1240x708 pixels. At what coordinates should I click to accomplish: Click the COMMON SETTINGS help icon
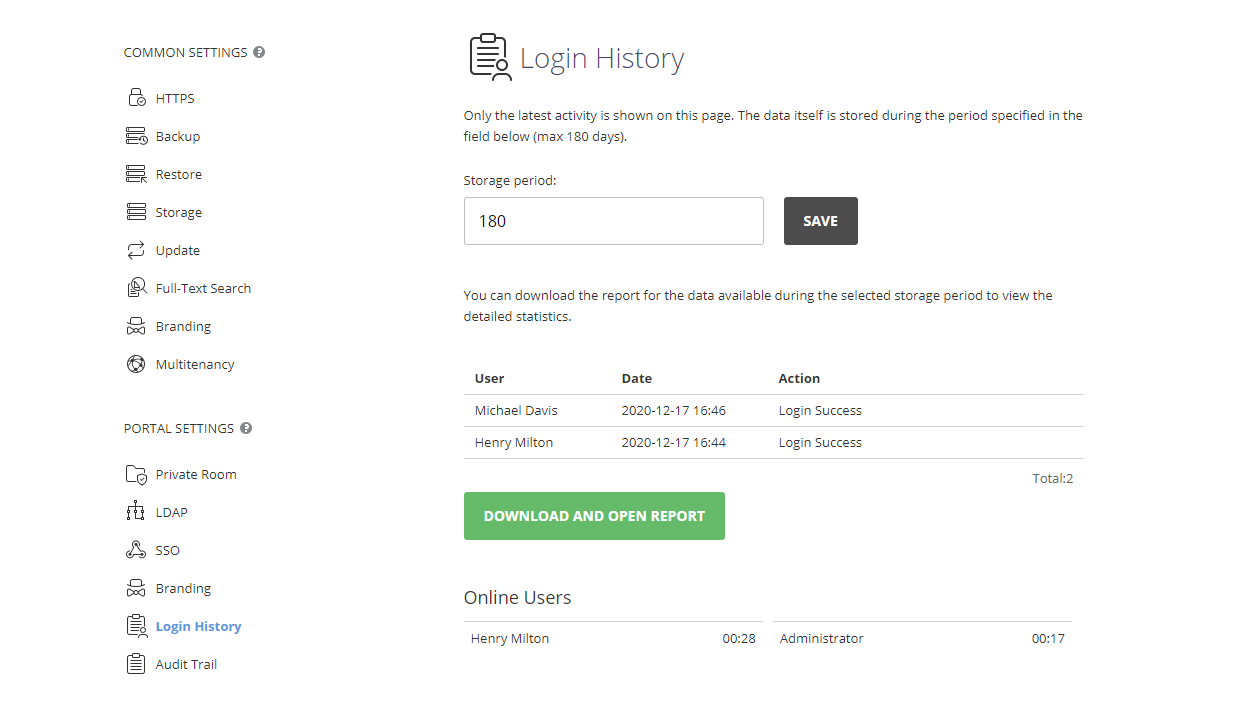[x=259, y=51]
